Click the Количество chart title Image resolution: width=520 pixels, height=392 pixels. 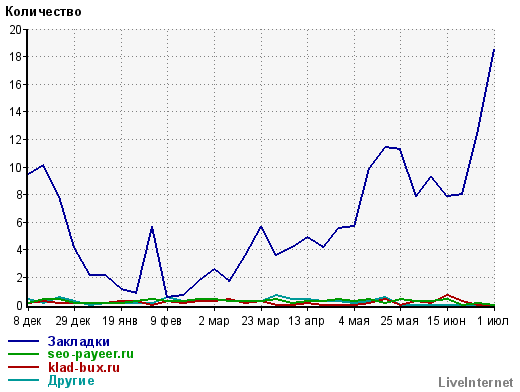(x=43, y=12)
